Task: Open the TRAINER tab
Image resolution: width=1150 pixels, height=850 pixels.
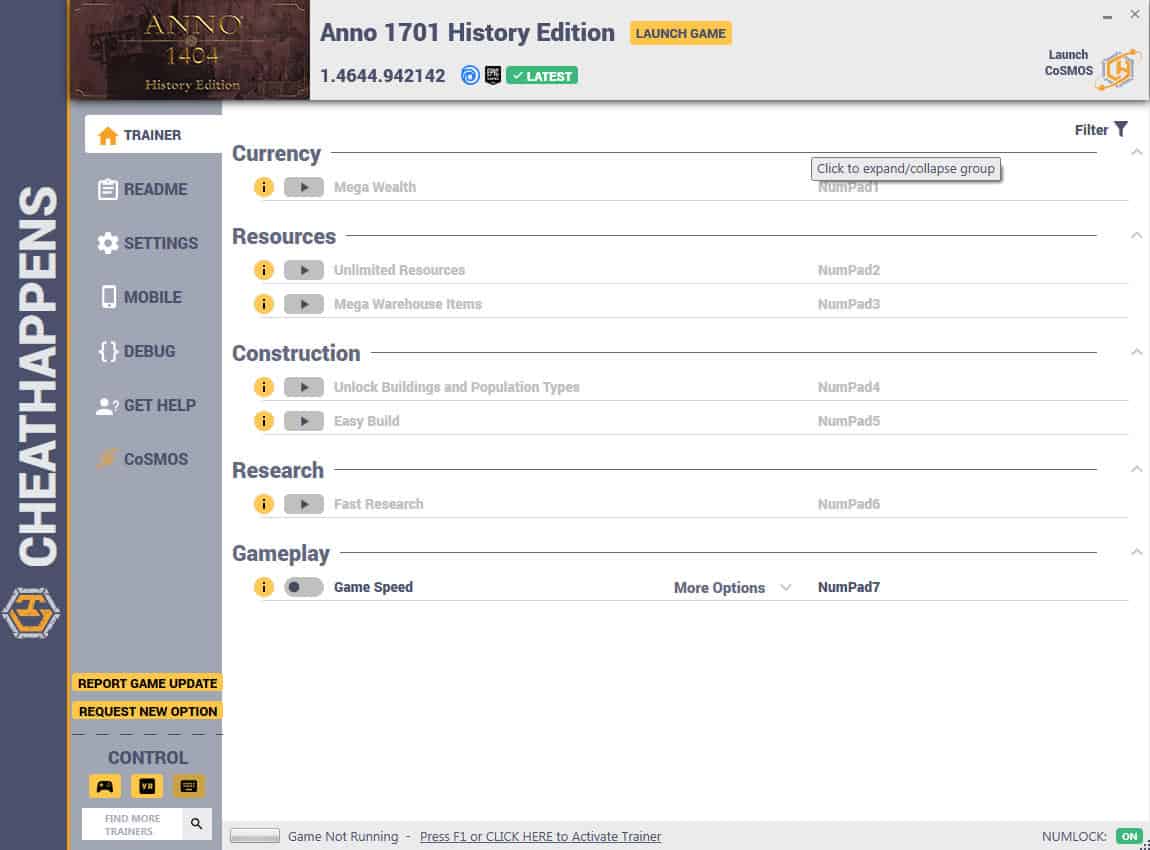Action: click(x=153, y=135)
